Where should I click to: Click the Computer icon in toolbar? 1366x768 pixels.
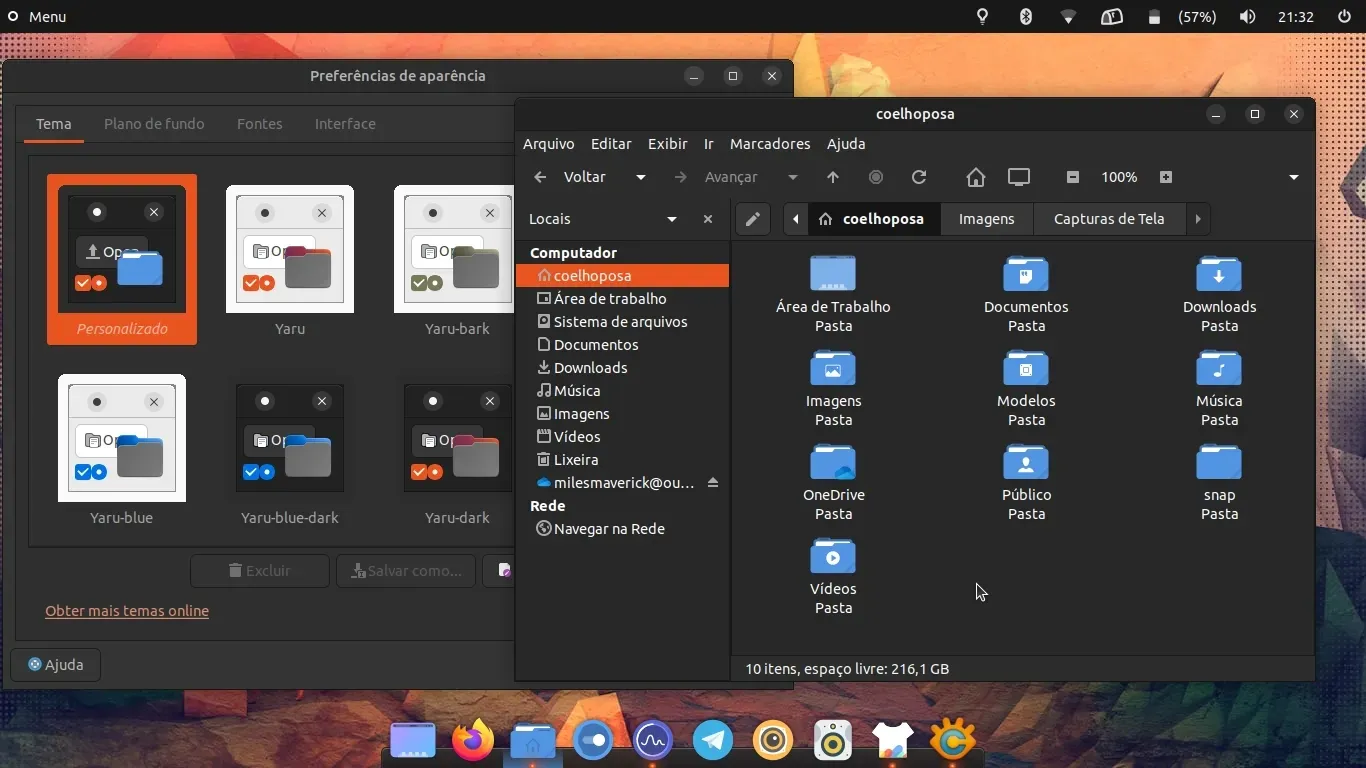coord(1018,177)
